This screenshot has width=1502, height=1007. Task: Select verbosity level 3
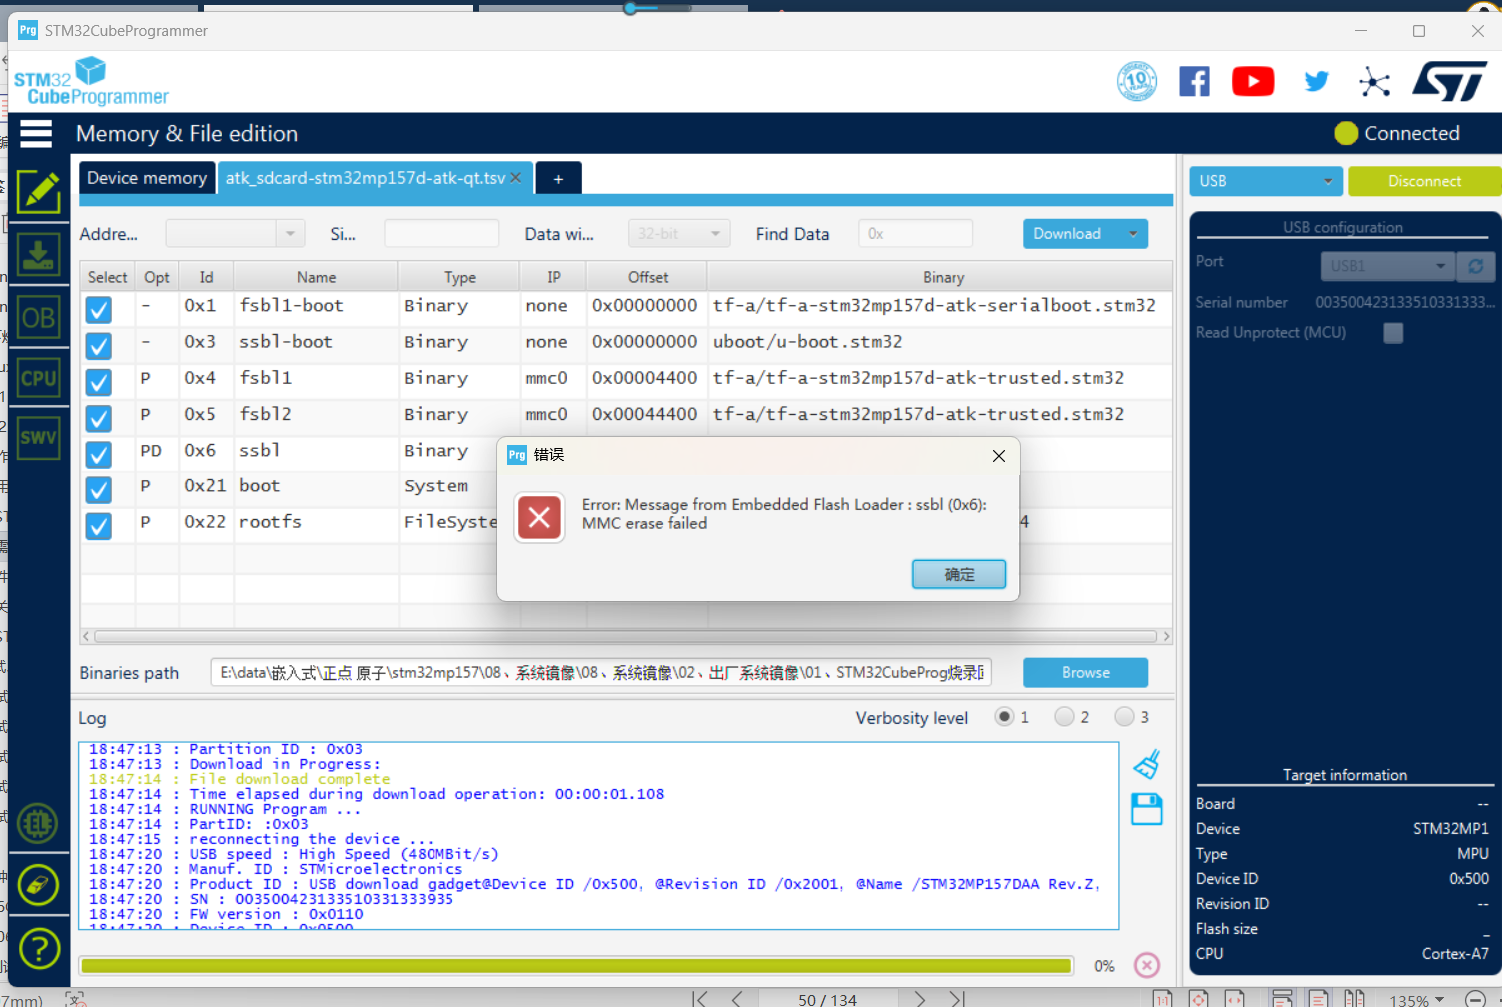point(1124,716)
